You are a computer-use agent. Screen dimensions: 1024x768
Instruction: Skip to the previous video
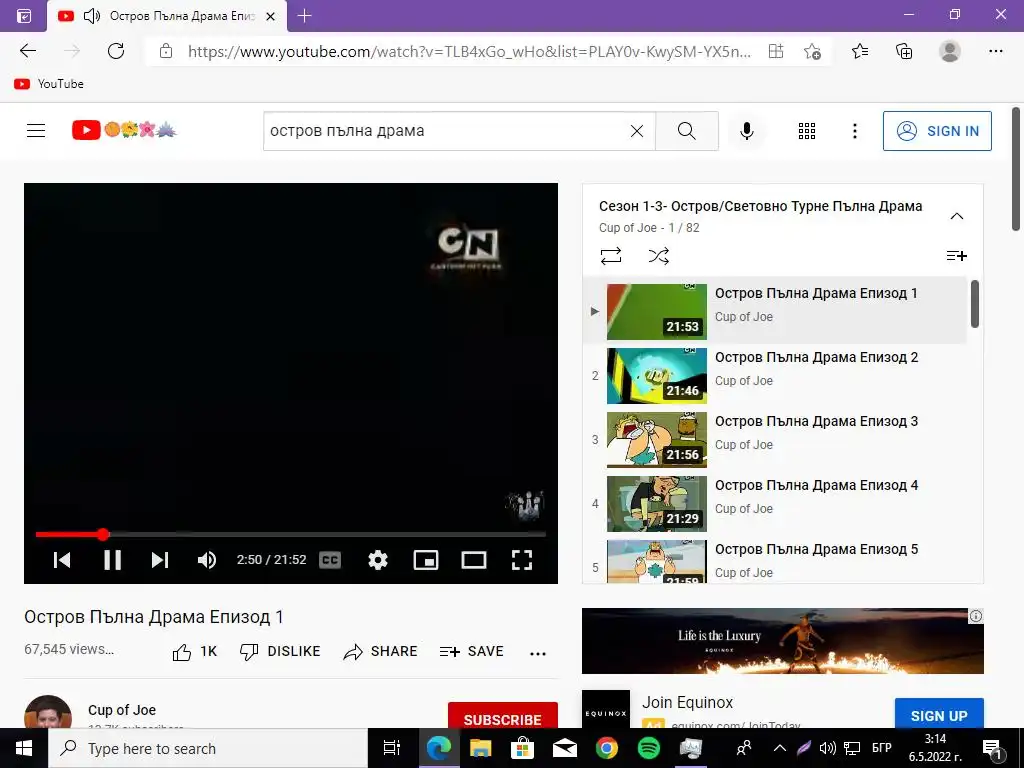[62, 560]
